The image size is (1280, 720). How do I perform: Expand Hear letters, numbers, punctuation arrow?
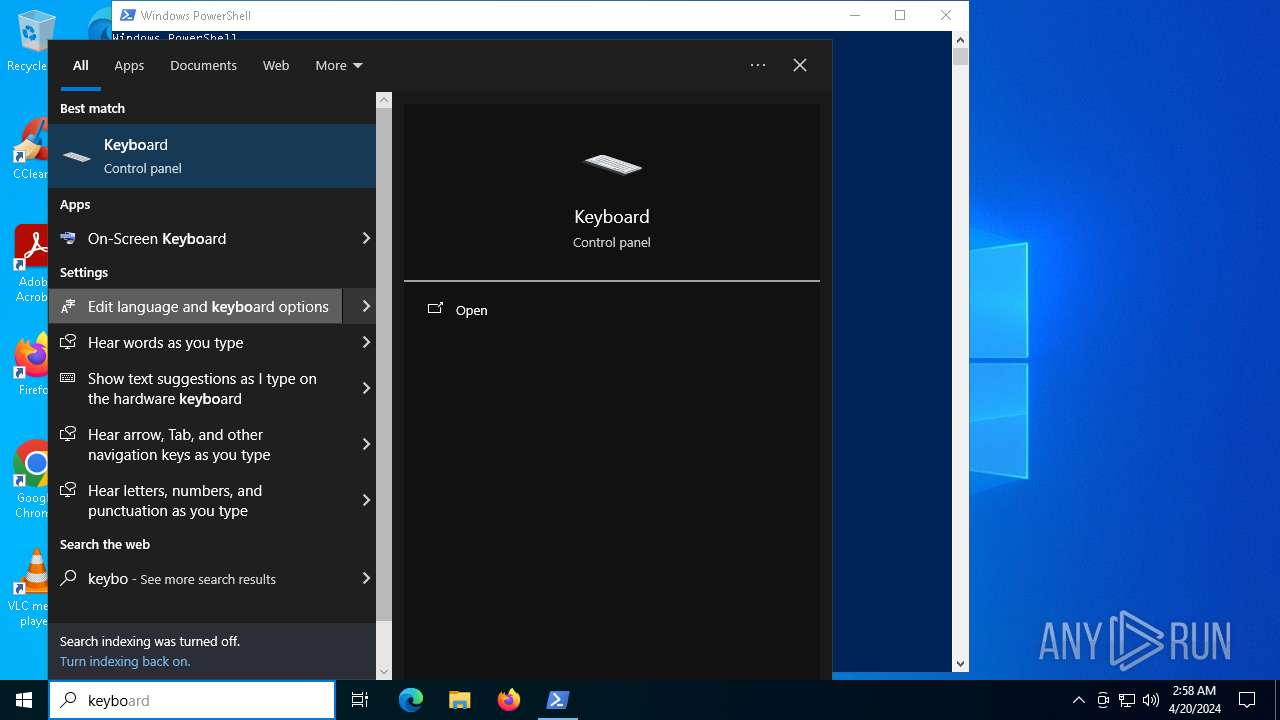(366, 500)
